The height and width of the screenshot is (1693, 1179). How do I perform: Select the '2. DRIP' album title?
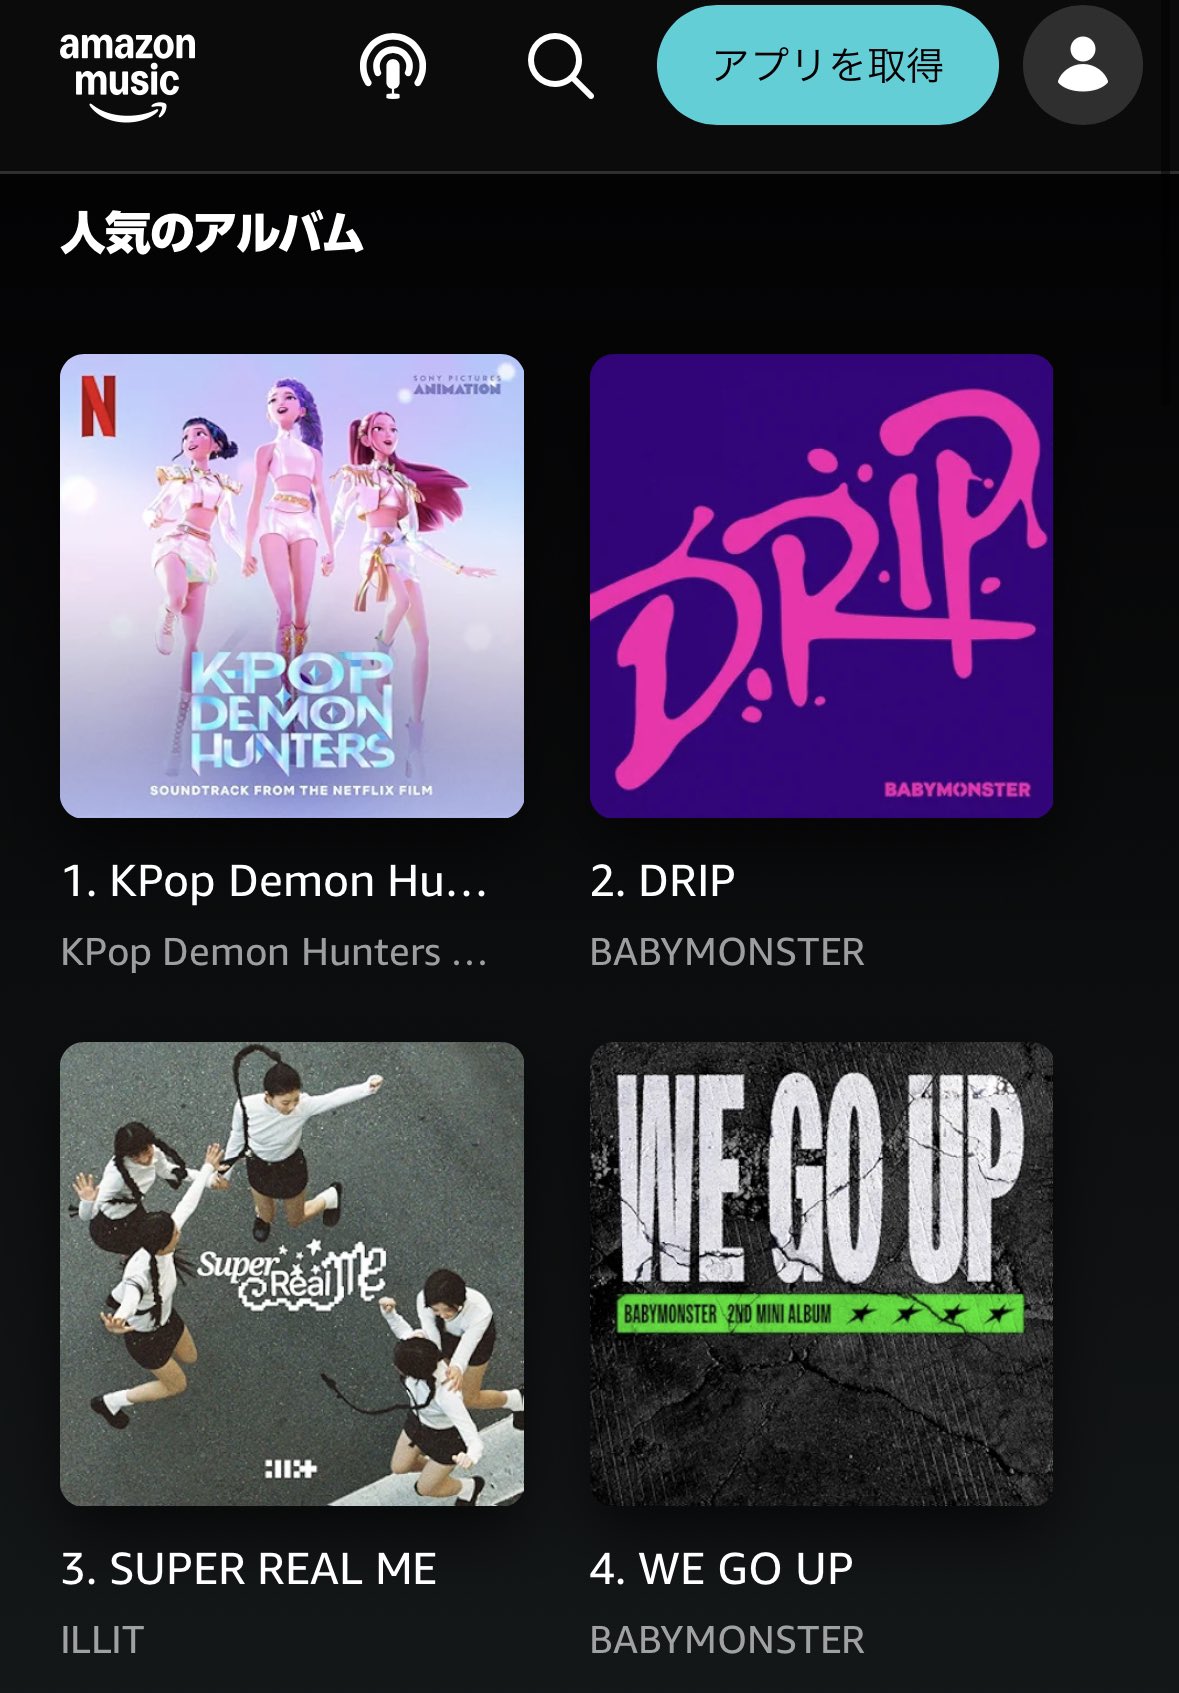tap(662, 881)
